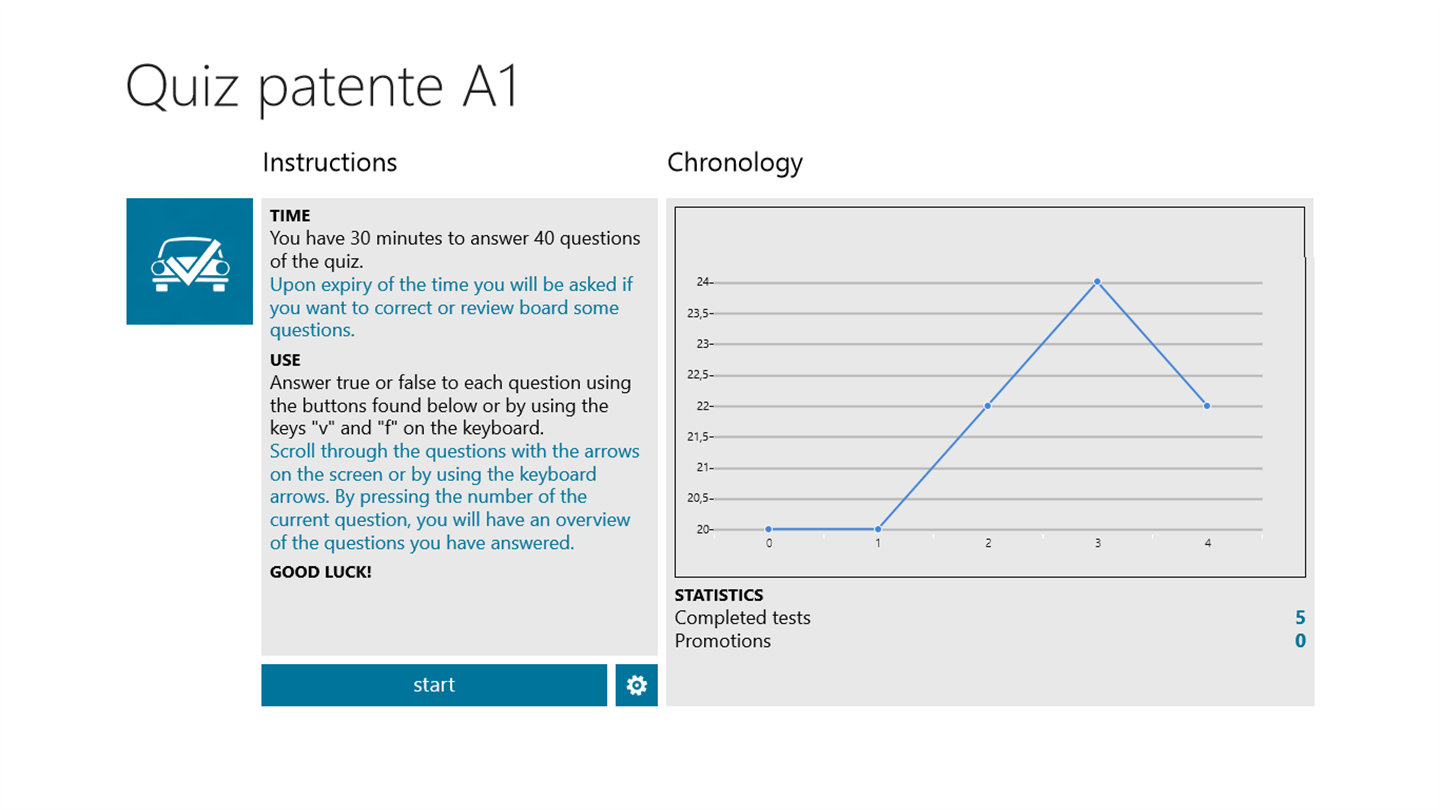The height and width of the screenshot is (810, 1440).
Task: Click the Promotions label
Action: tap(722, 641)
